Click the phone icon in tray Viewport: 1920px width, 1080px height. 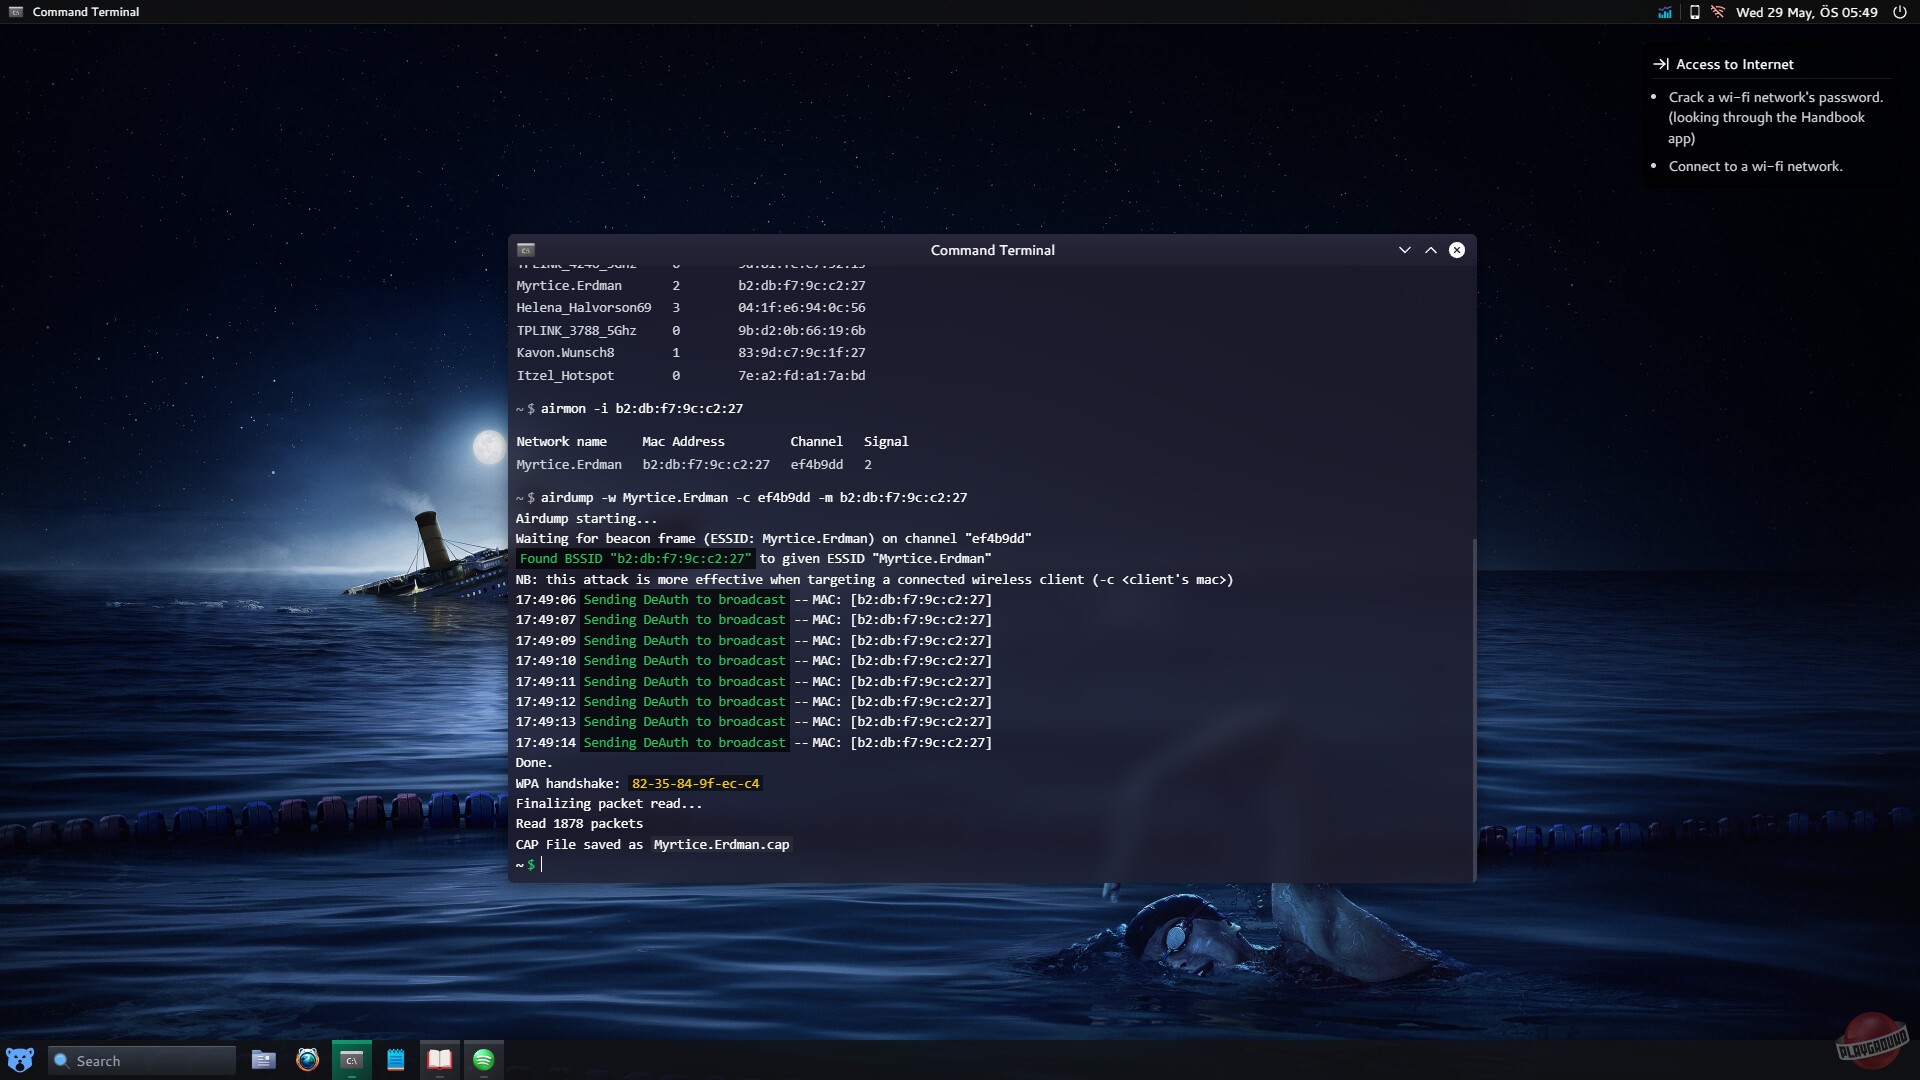coord(1694,12)
